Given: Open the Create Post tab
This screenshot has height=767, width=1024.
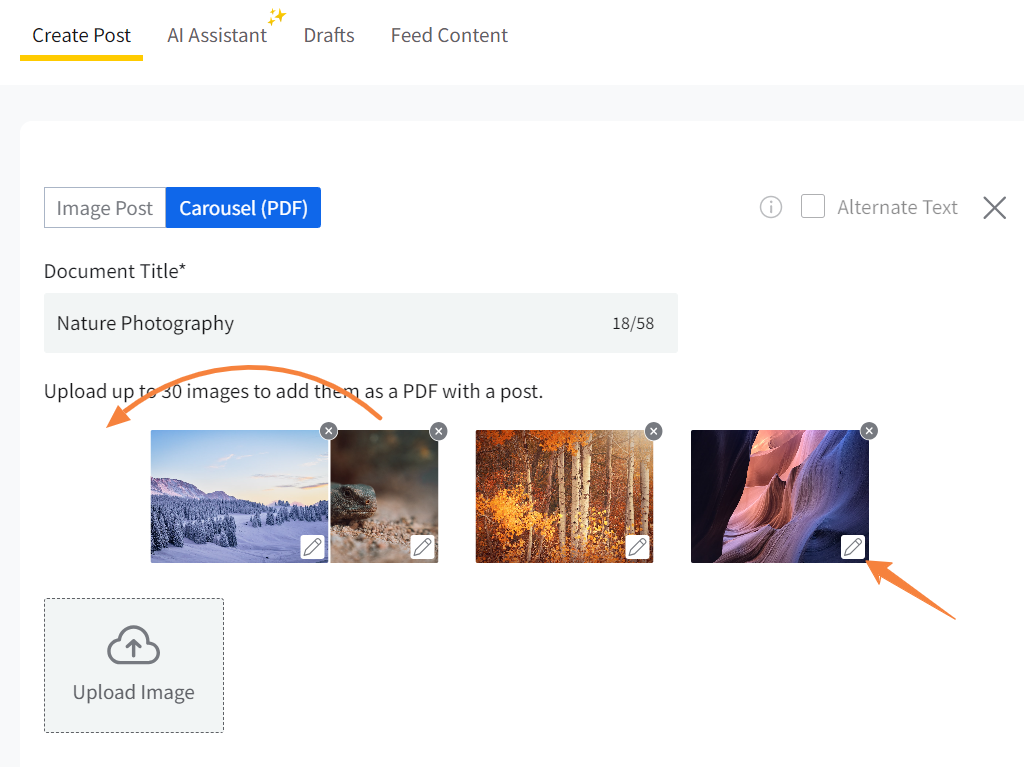Looking at the screenshot, I should click(81, 35).
